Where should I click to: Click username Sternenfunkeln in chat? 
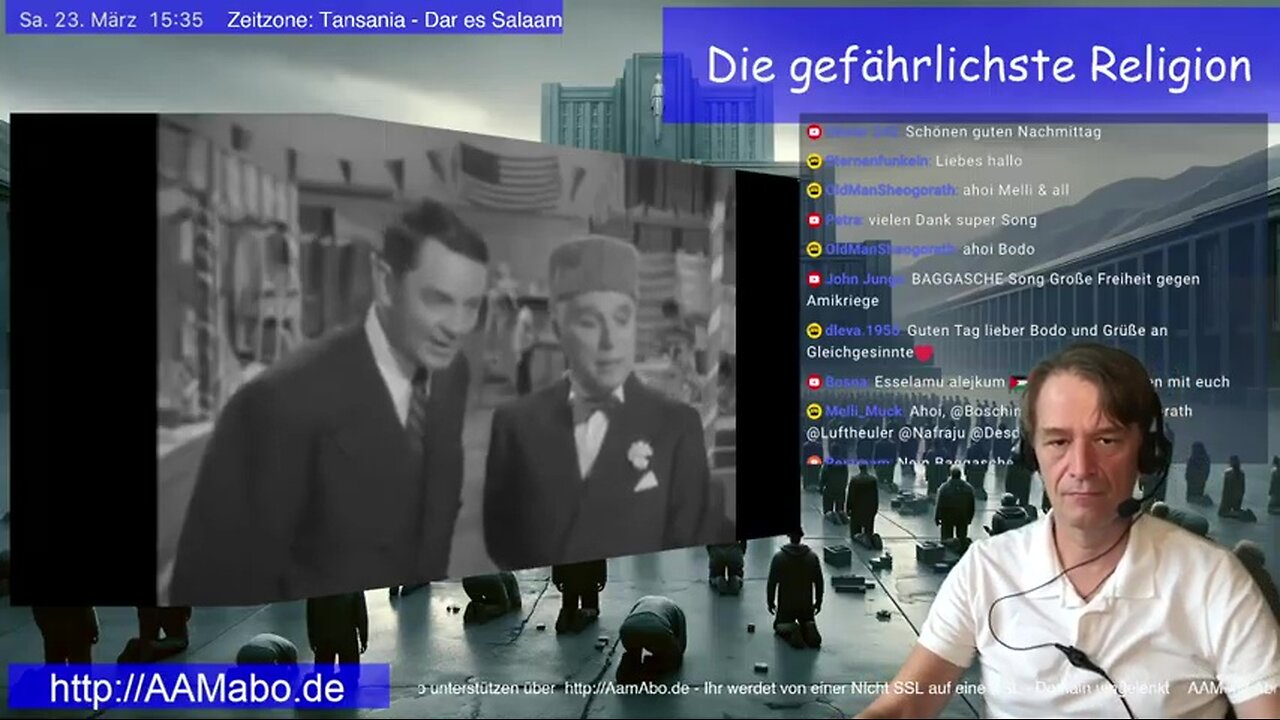click(x=877, y=161)
